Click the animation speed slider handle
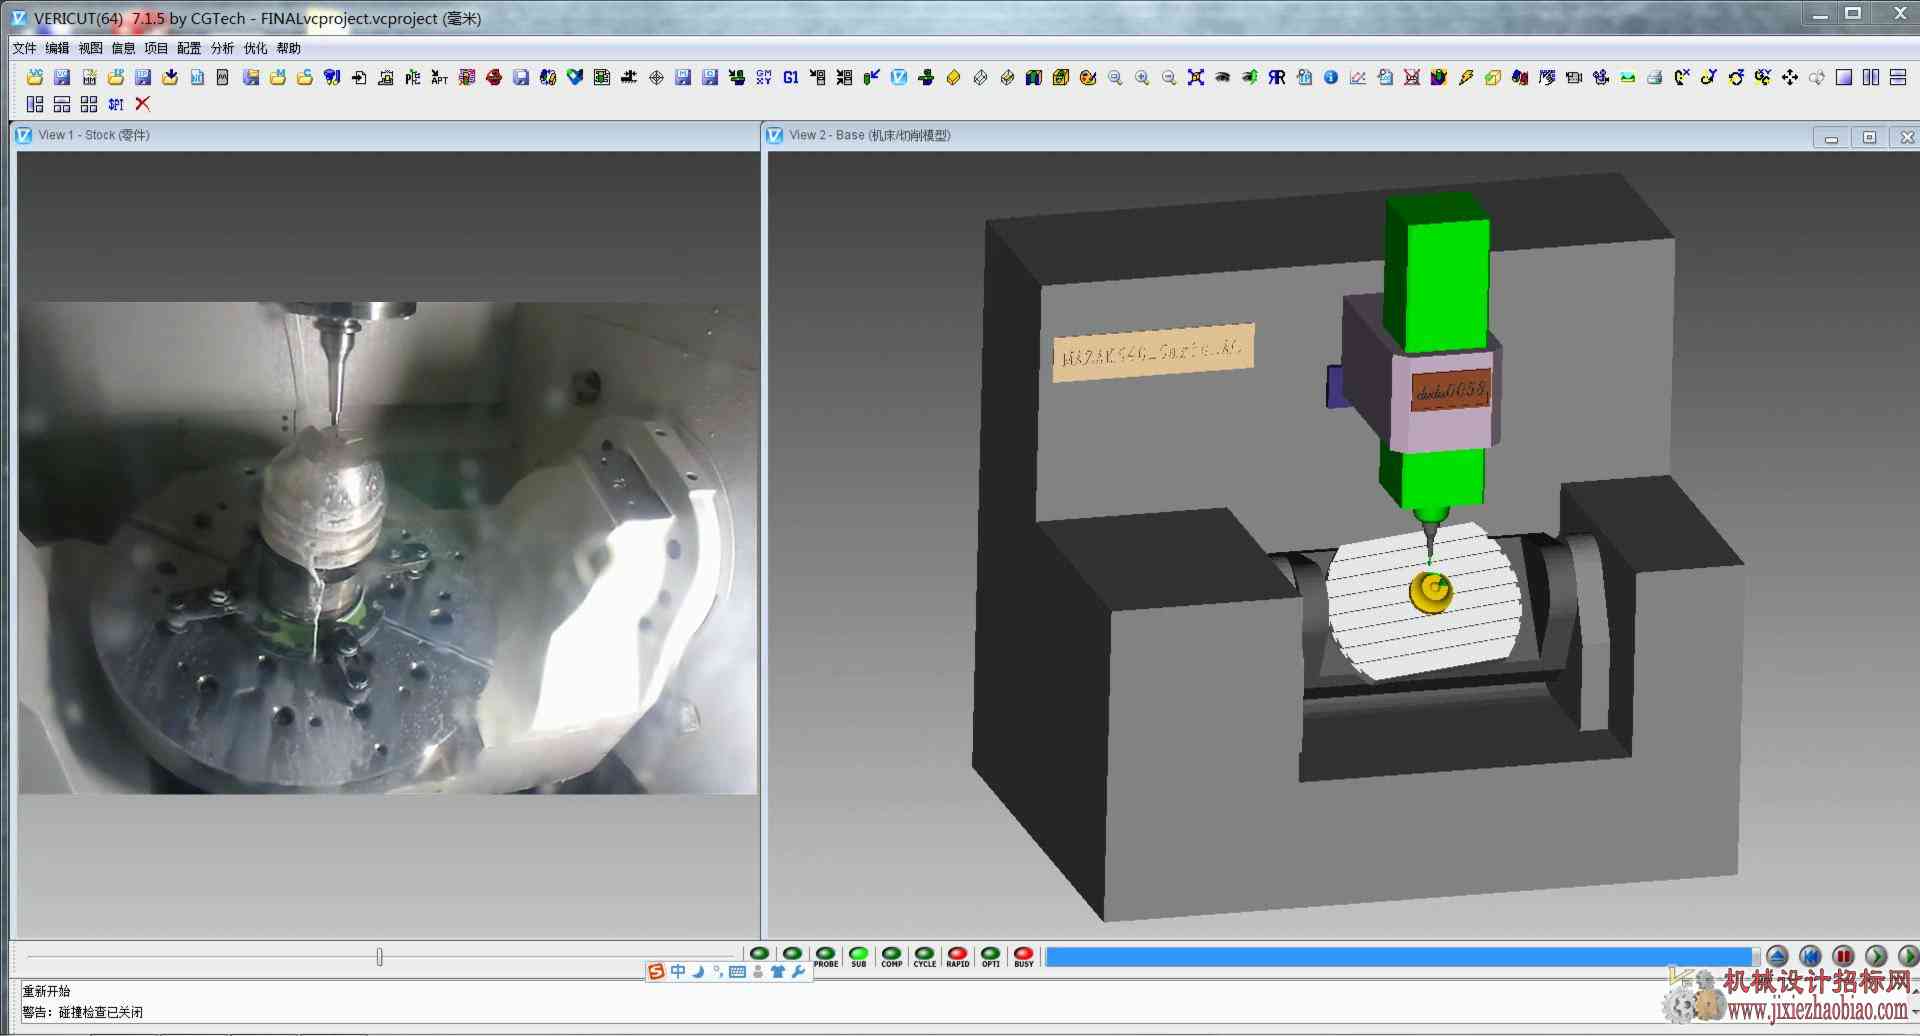 click(380, 957)
